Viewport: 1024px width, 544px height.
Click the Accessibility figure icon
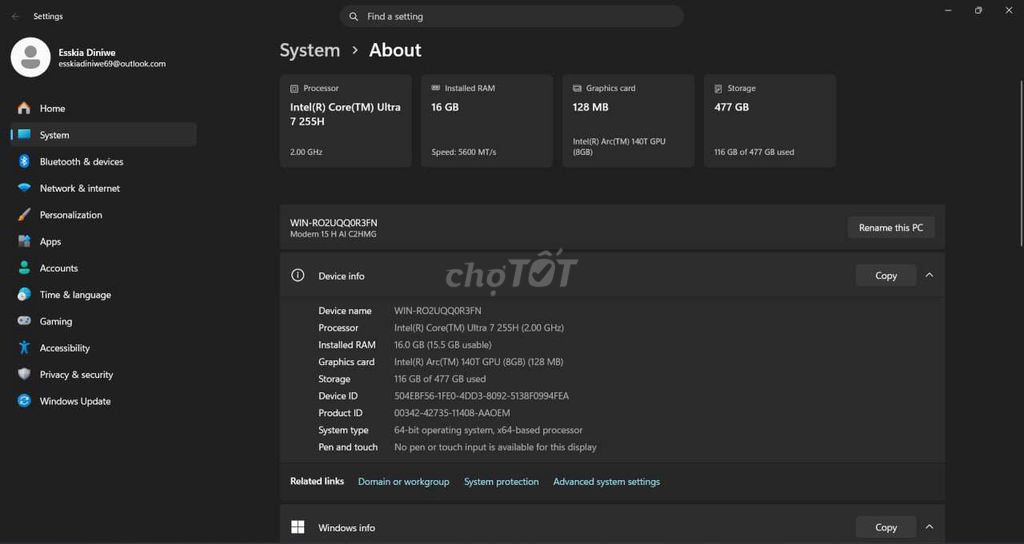click(24, 347)
